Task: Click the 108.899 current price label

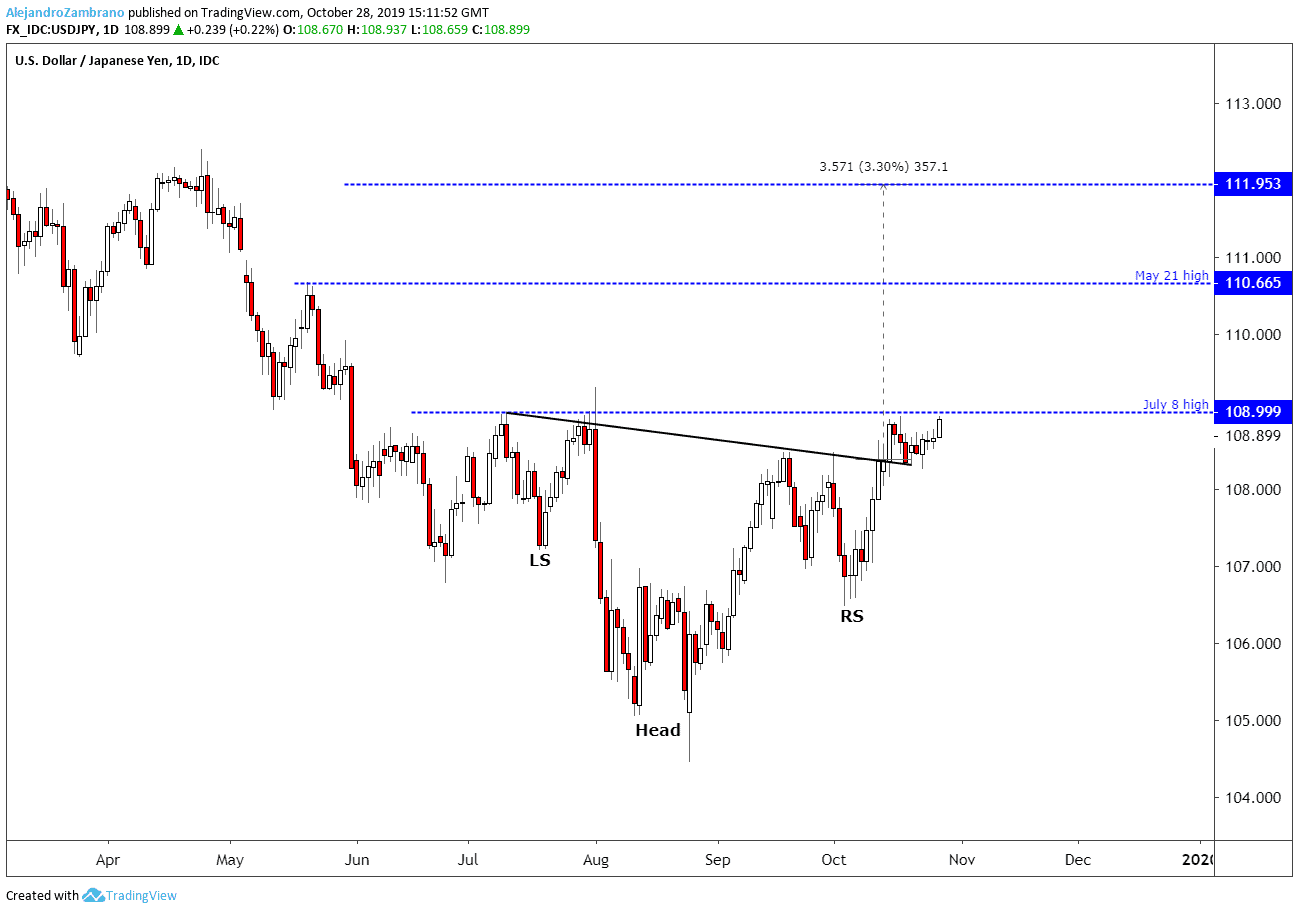Action: pos(1252,435)
